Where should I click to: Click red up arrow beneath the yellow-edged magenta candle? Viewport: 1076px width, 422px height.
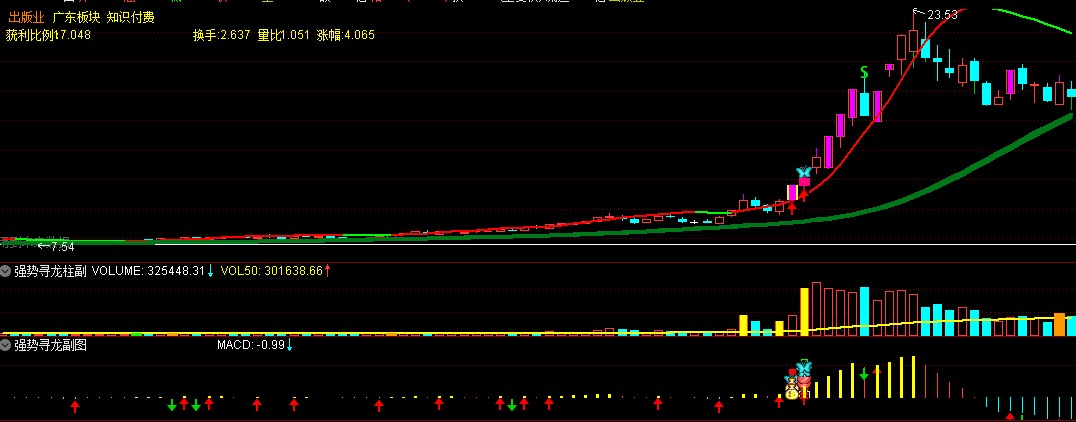pyautogui.click(x=792, y=208)
